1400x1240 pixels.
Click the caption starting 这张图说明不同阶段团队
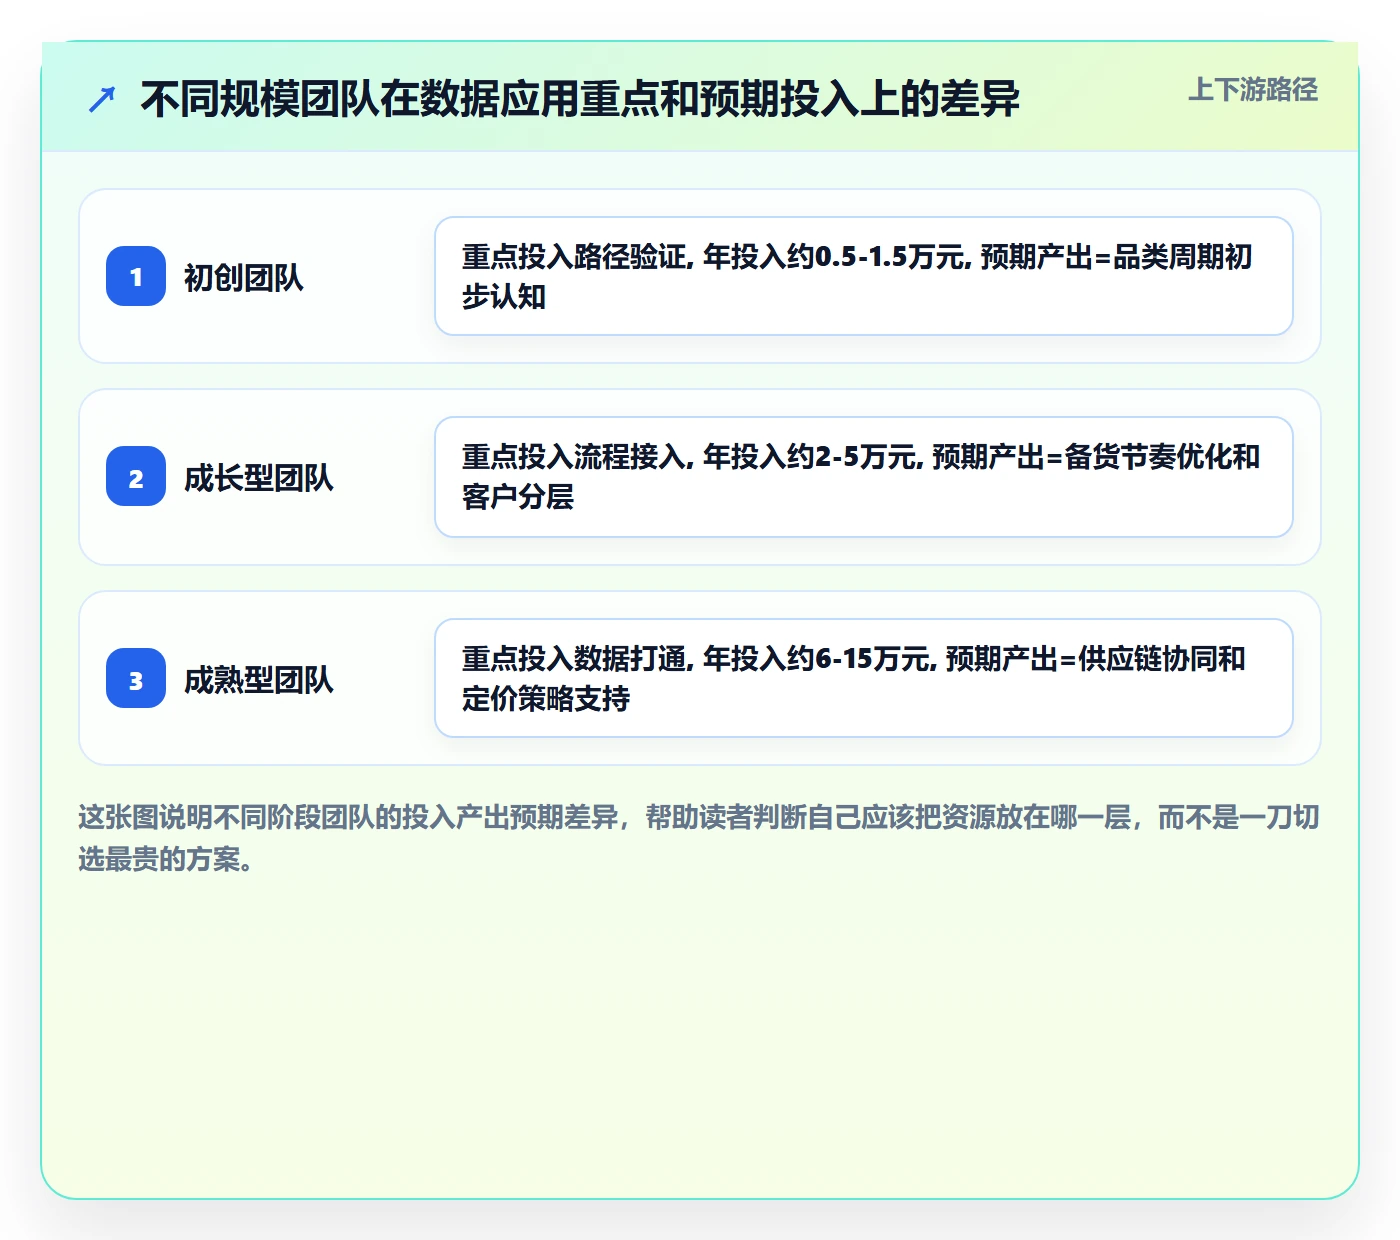tap(699, 838)
